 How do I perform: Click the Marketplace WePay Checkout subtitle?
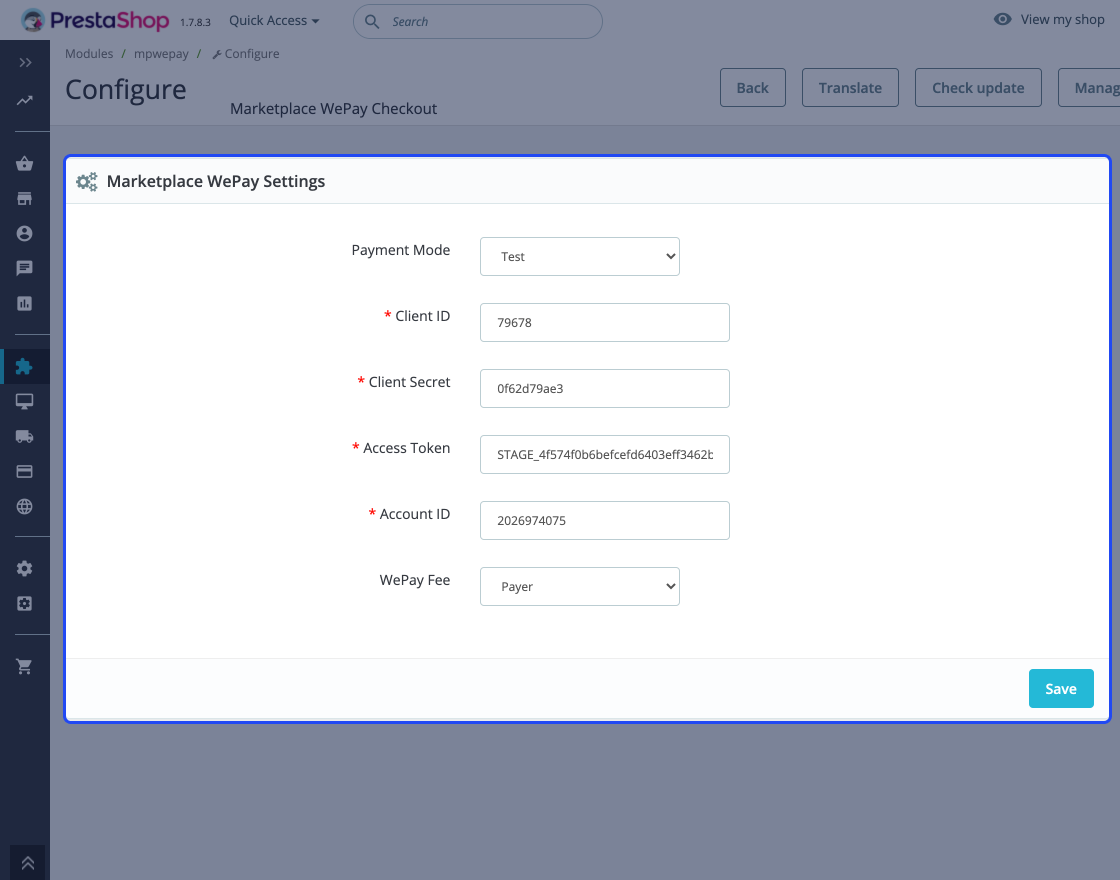(x=334, y=109)
